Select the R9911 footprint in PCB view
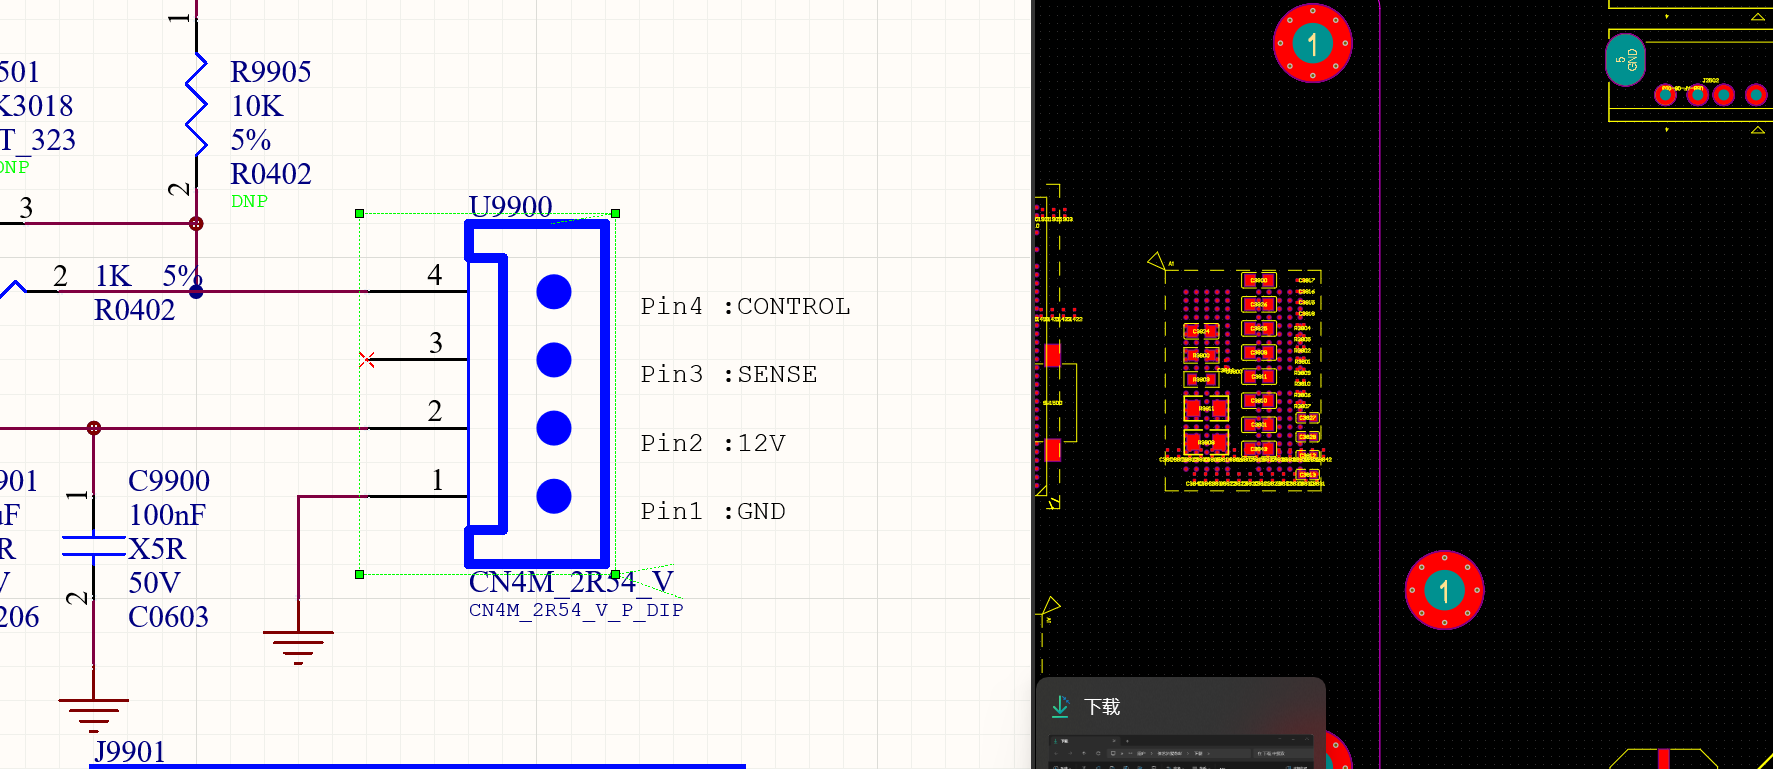The height and width of the screenshot is (769, 1773). (x=1206, y=408)
